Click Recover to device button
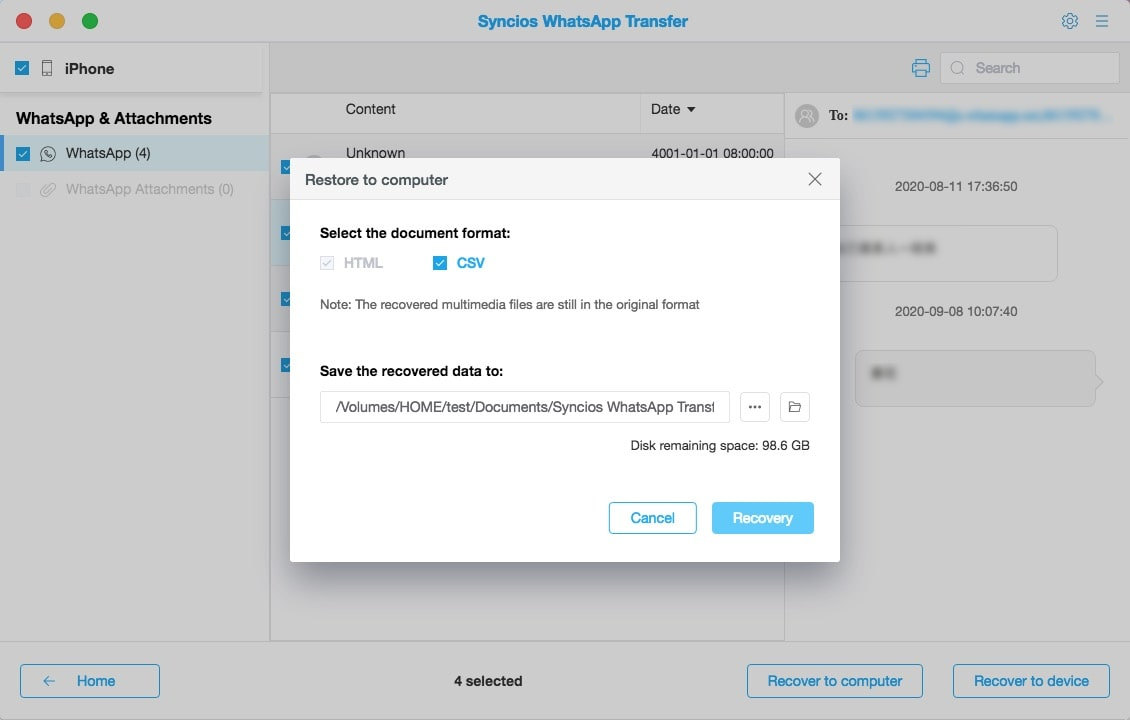This screenshot has width=1130, height=720. (x=1031, y=681)
